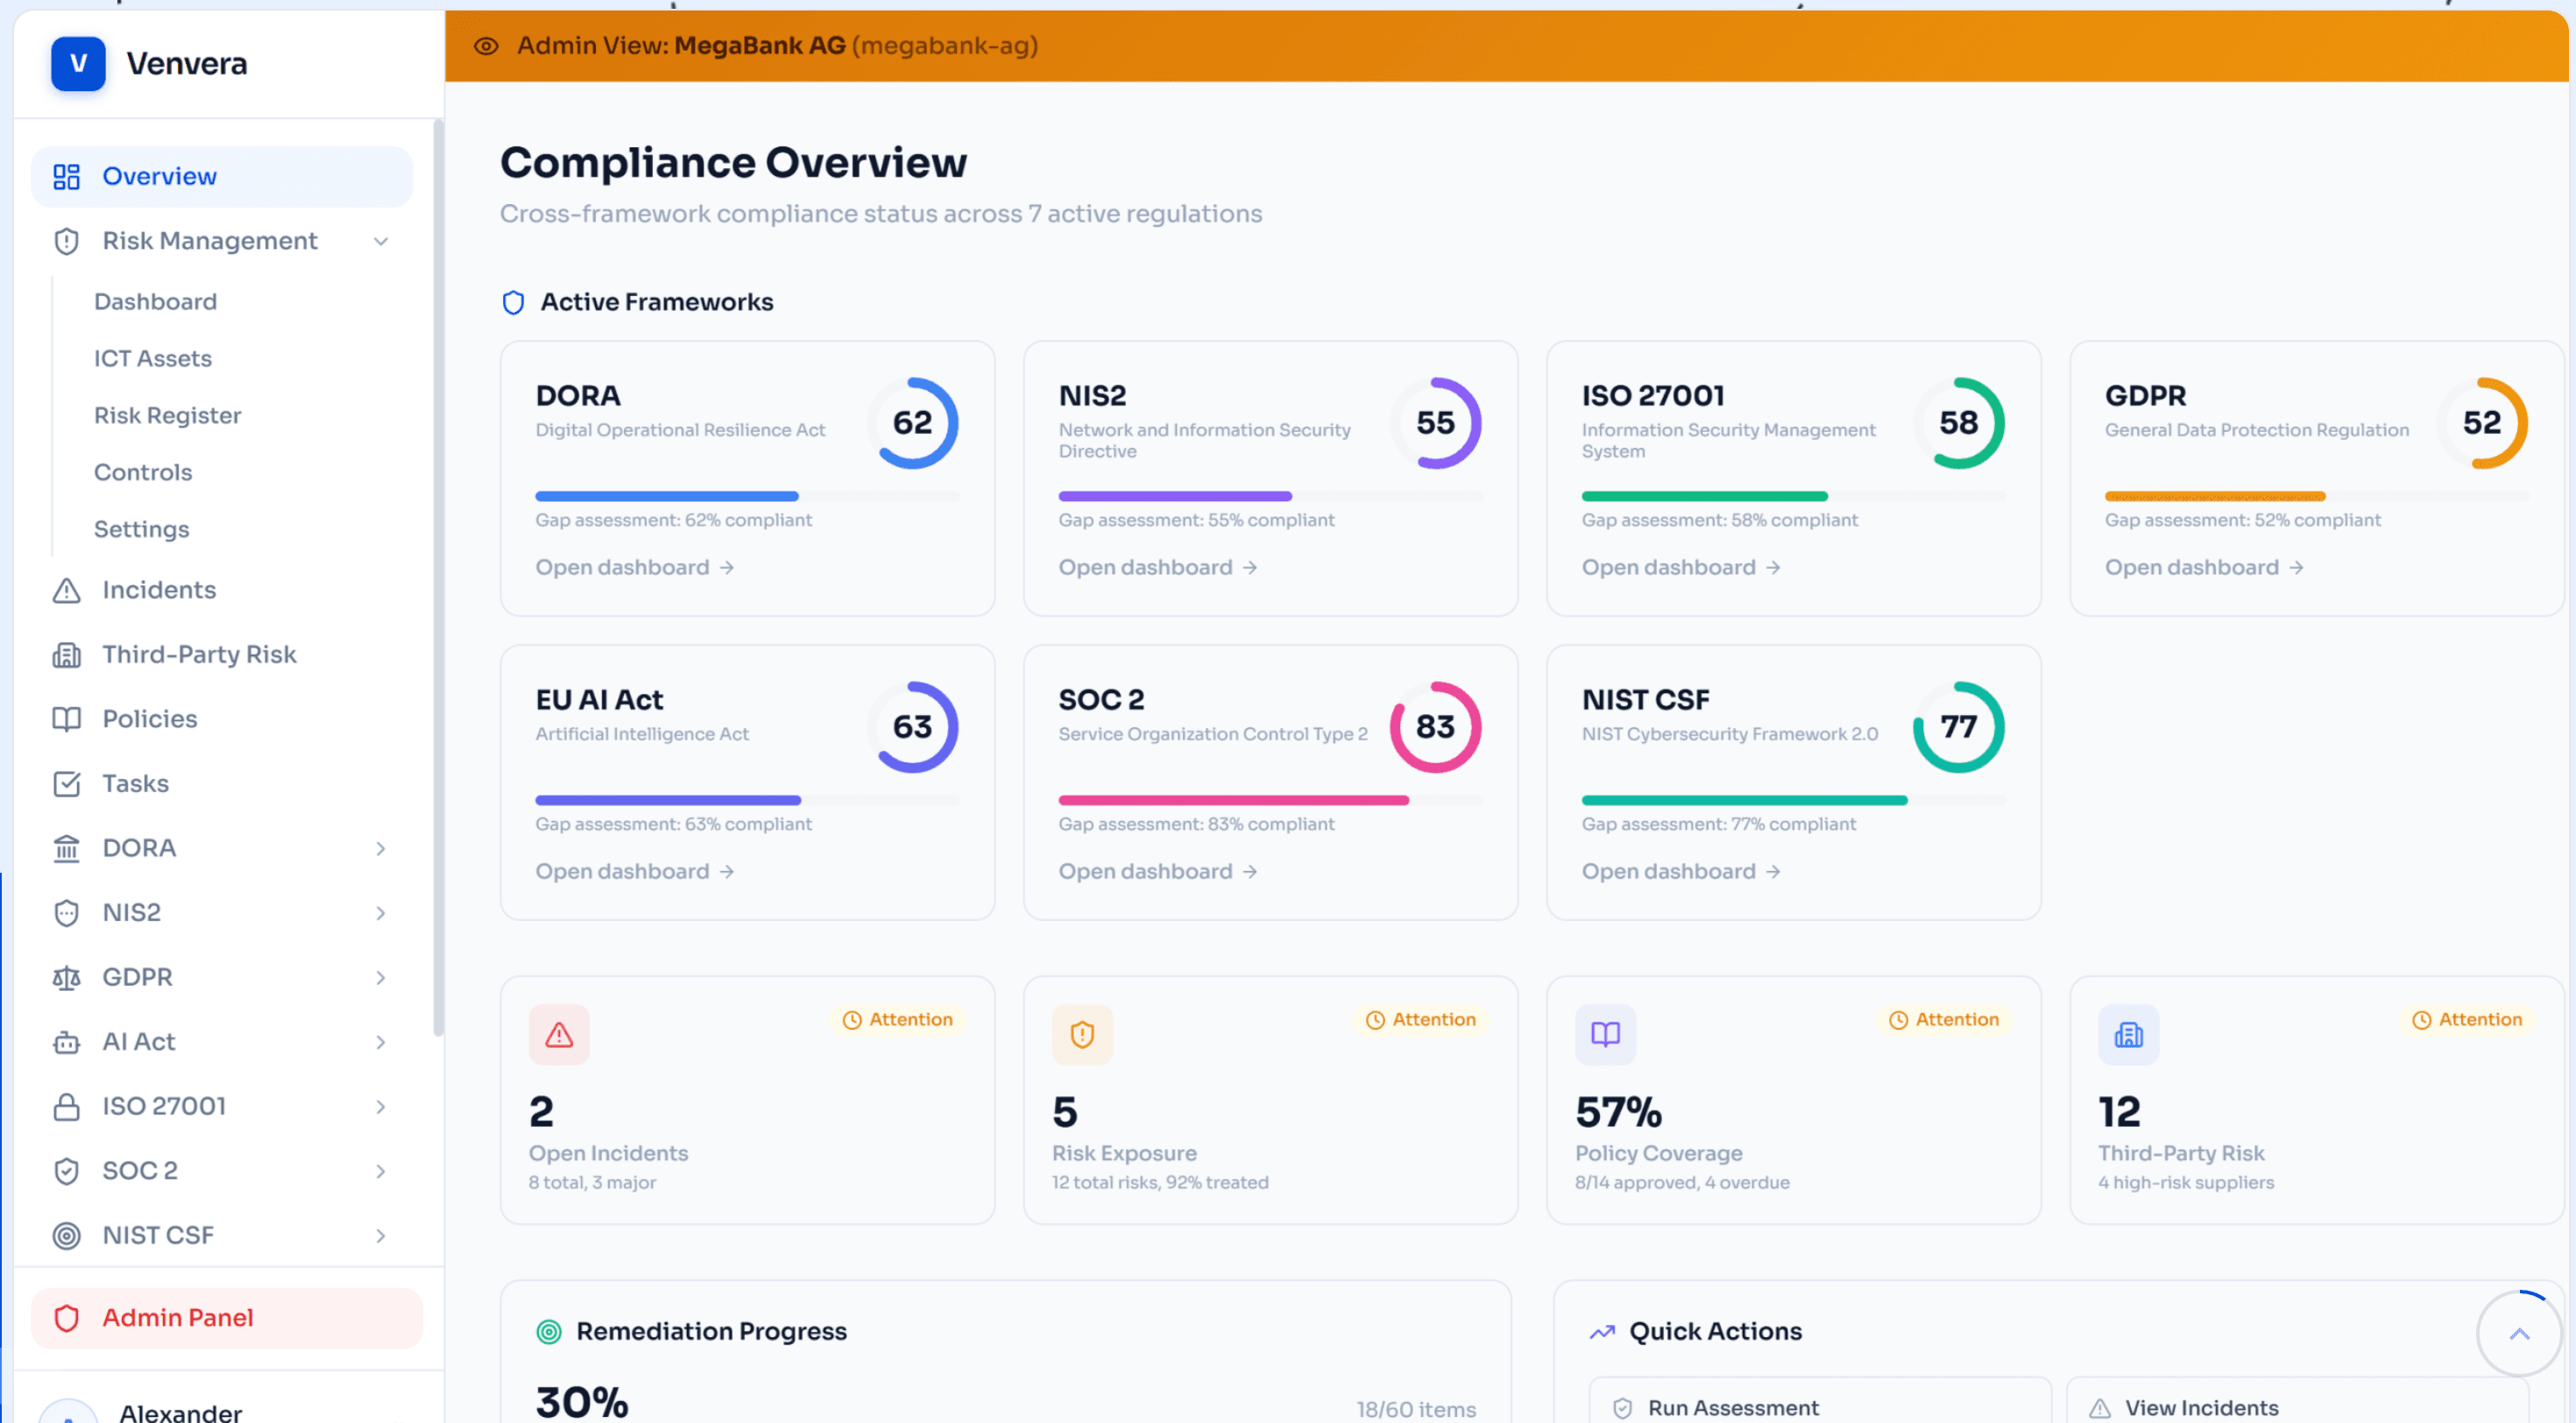The height and width of the screenshot is (1423, 2576).
Task: Click the Open Incidents warning triangle icon
Action: pyautogui.click(x=559, y=1035)
